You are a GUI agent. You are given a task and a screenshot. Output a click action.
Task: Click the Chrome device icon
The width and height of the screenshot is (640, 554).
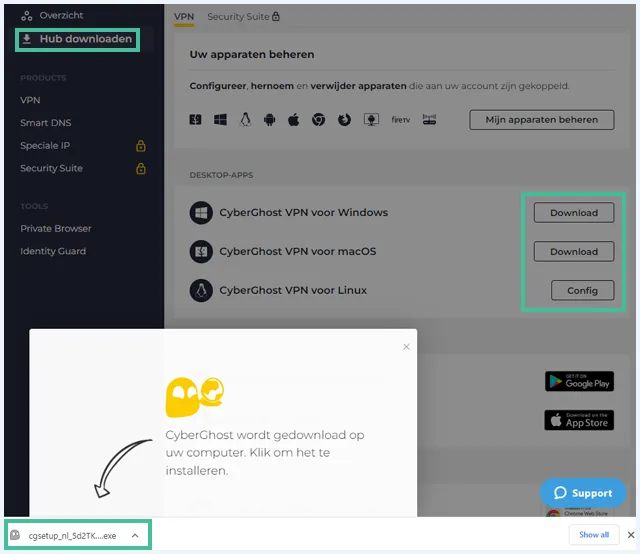point(318,120)
